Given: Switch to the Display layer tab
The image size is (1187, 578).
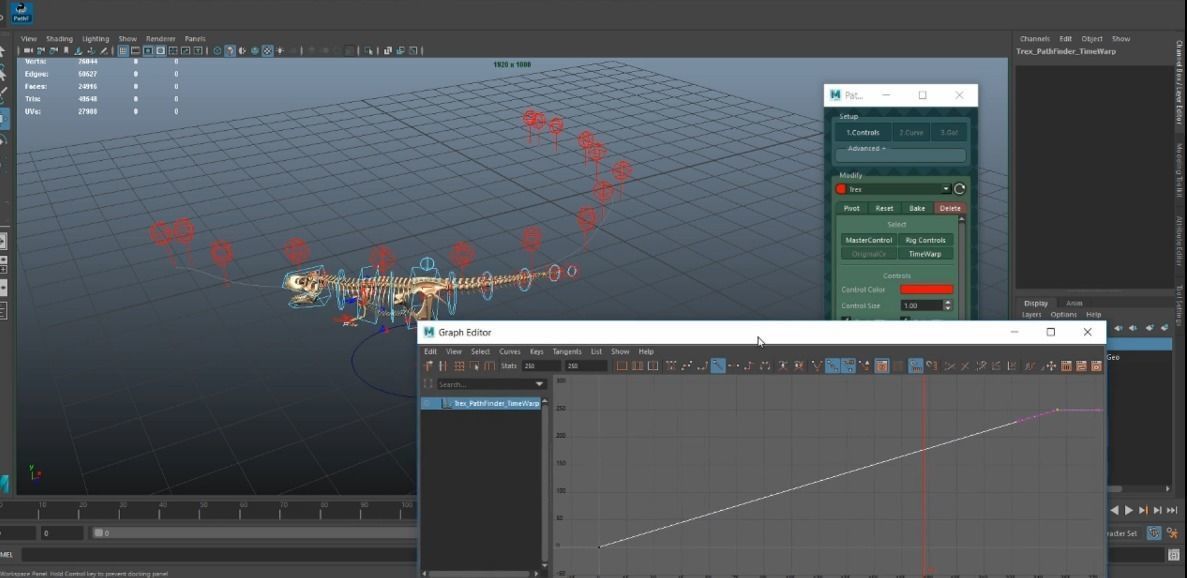Looking at the screenshot, I should pyautogui.click(x=1035, y=303).
